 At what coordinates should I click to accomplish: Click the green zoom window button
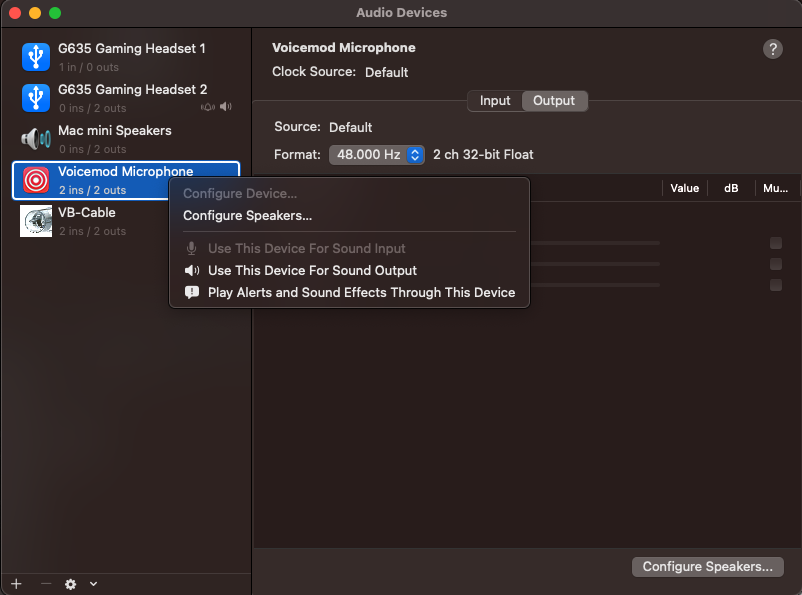(55, 13)
